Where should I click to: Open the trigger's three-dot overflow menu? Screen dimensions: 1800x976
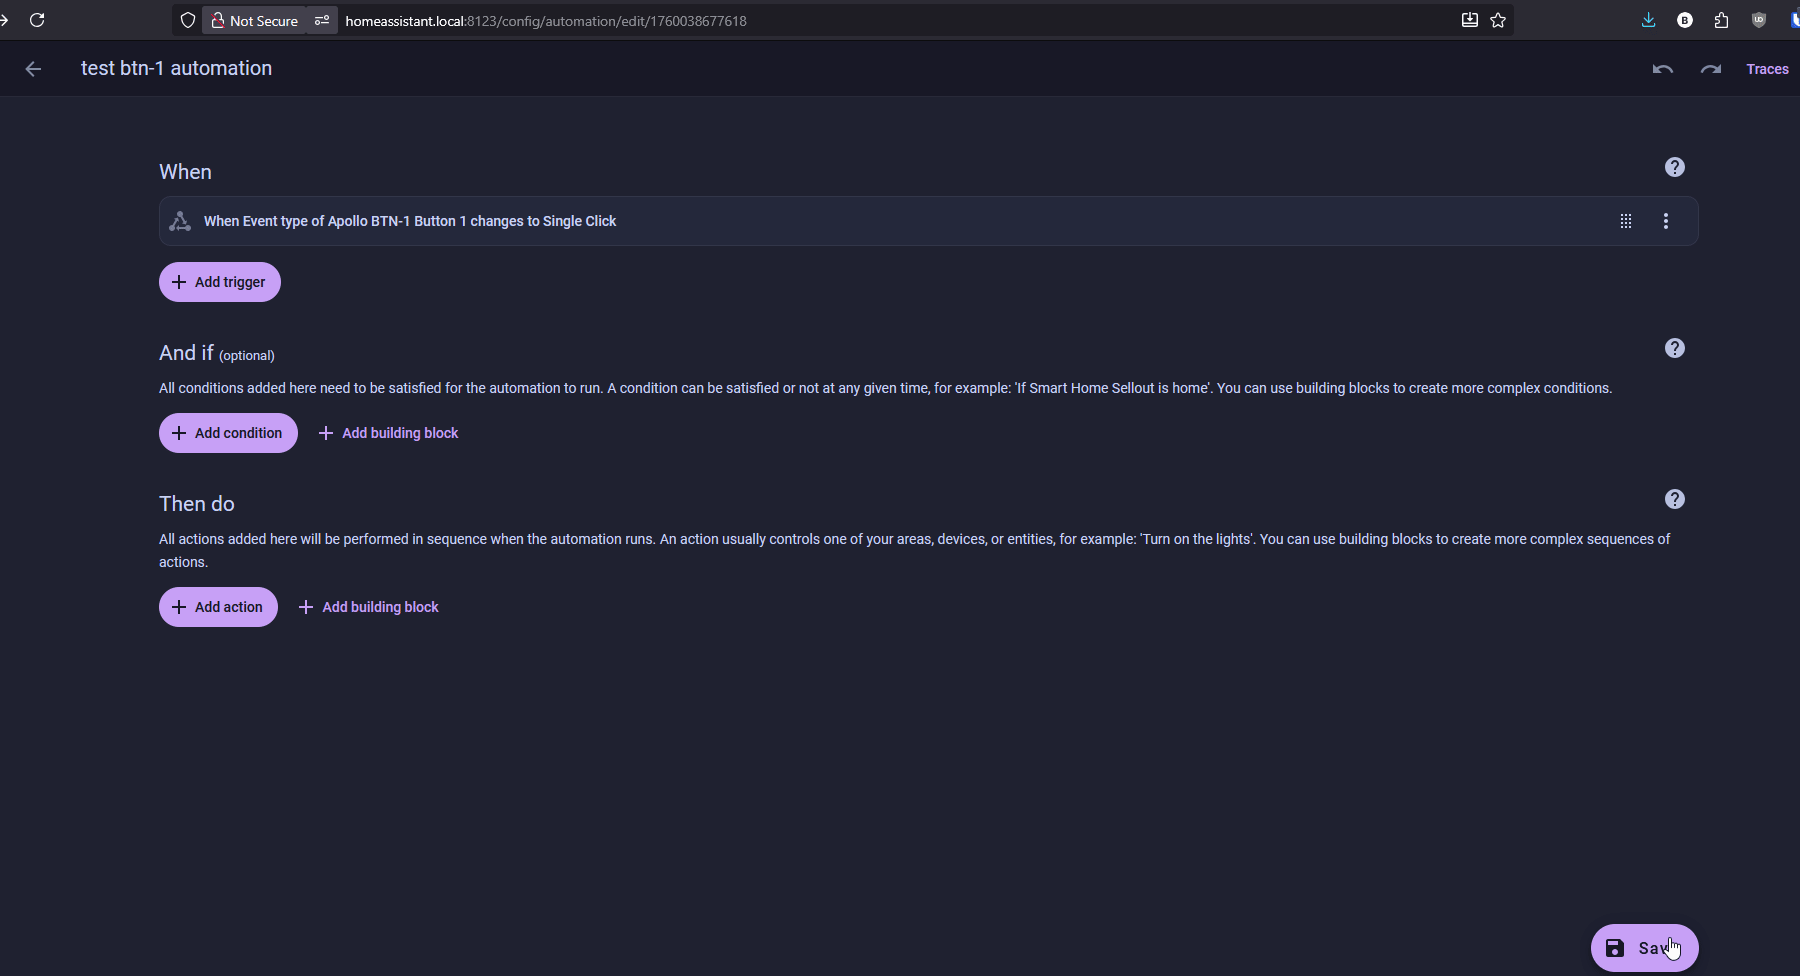point(1666,221)
